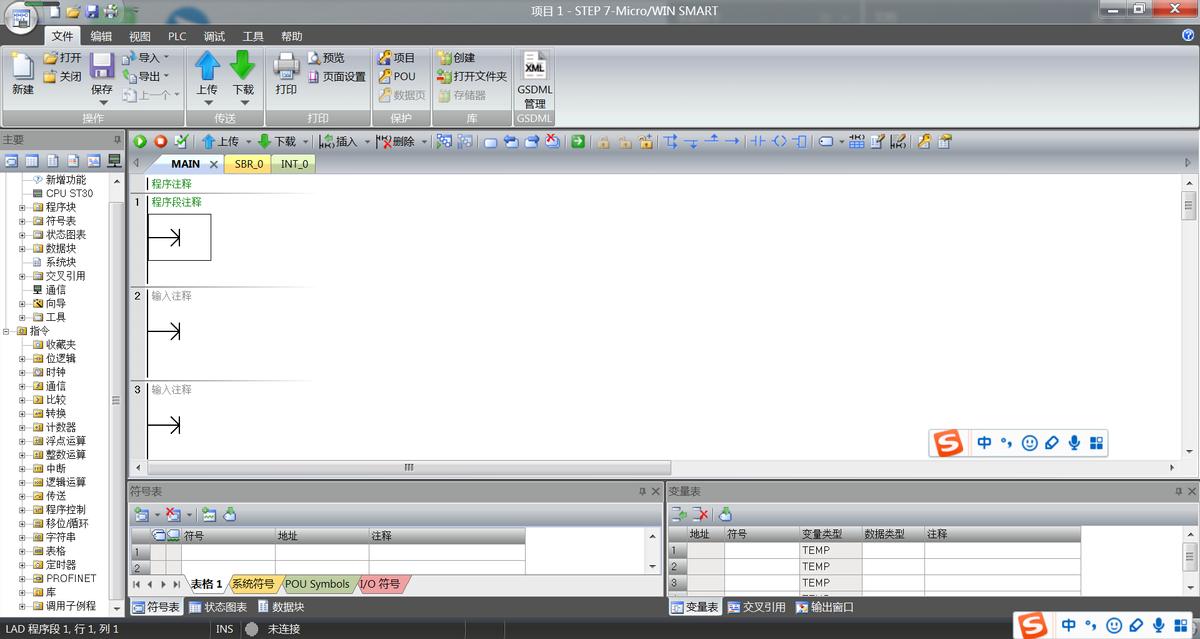Expand the 程序块 tree node
1200x639 pixels.
pos(22,207)
